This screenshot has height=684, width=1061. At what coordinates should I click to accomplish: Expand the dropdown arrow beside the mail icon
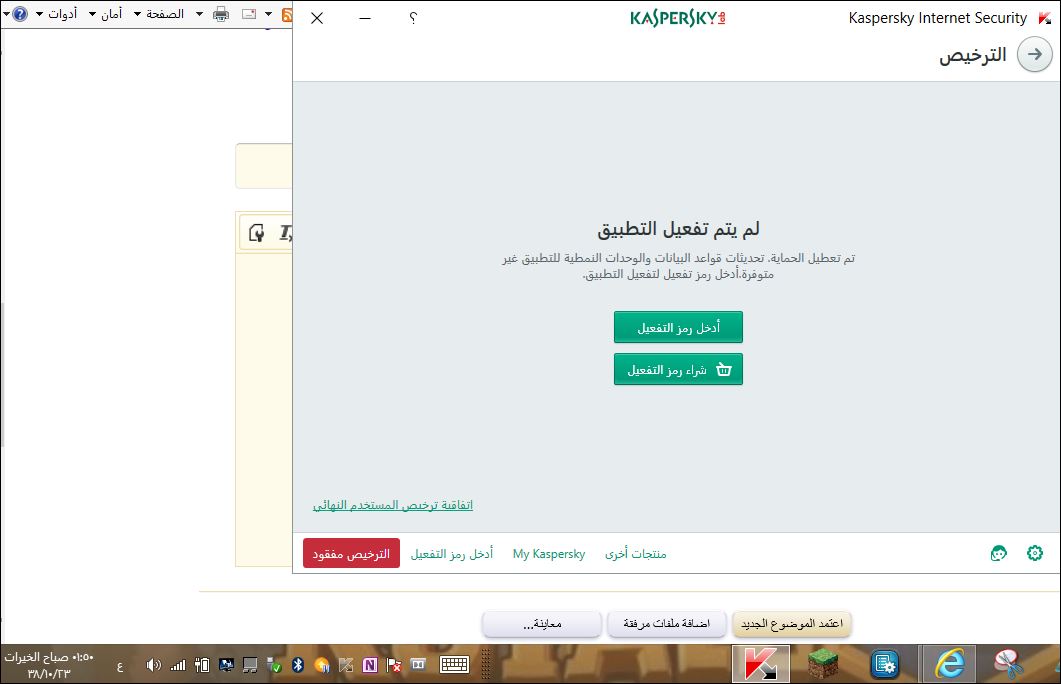tap(269, 14)
